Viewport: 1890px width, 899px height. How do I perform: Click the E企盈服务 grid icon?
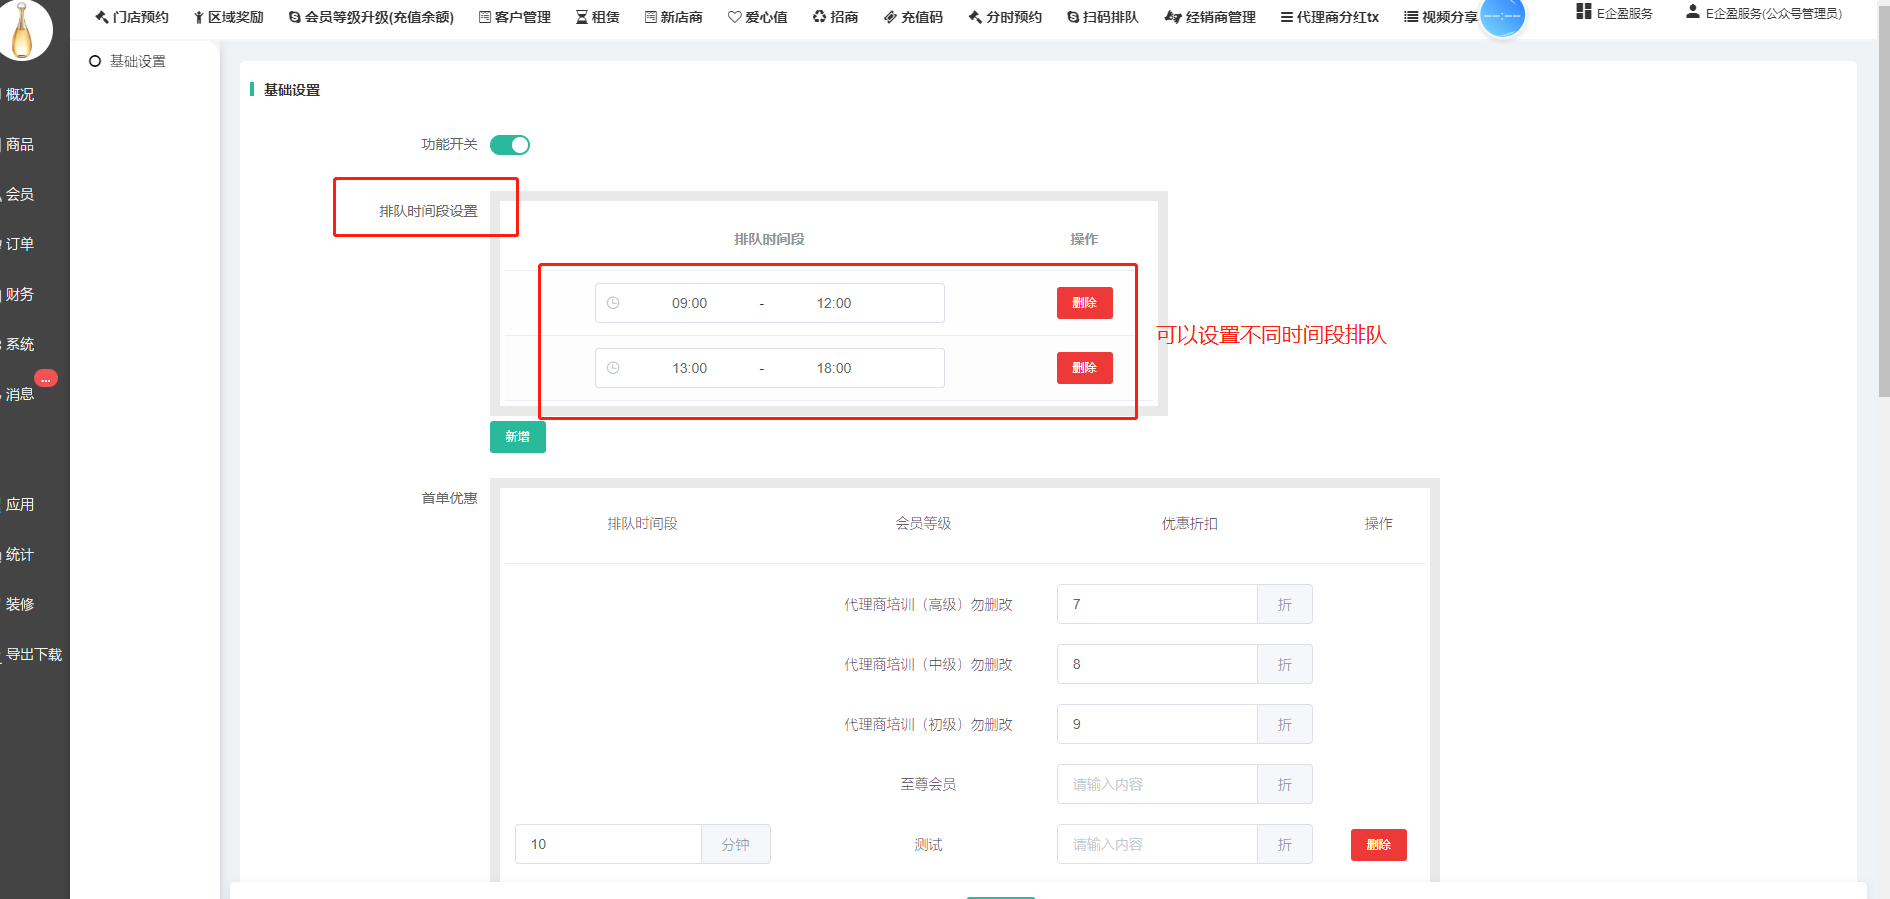1583,12
